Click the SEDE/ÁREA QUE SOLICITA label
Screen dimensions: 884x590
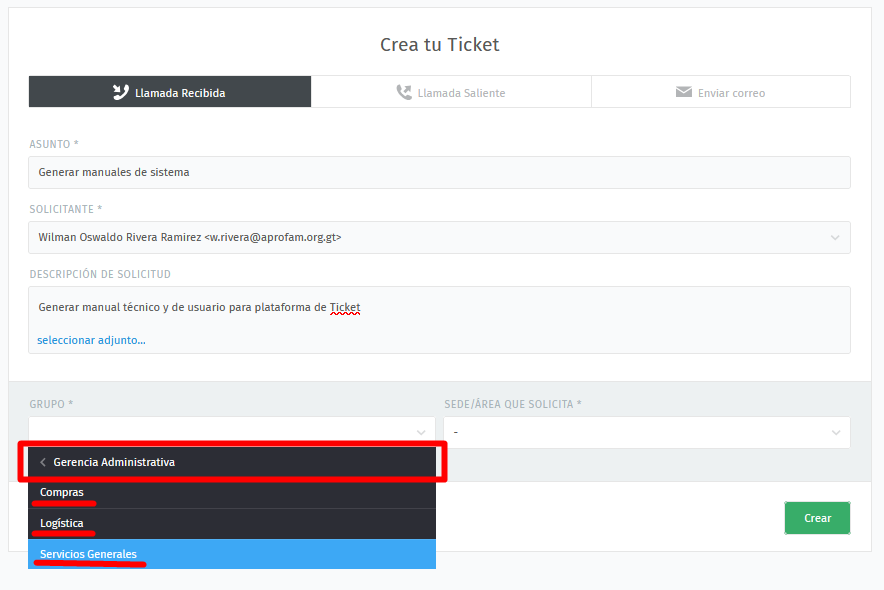point(512,404)
